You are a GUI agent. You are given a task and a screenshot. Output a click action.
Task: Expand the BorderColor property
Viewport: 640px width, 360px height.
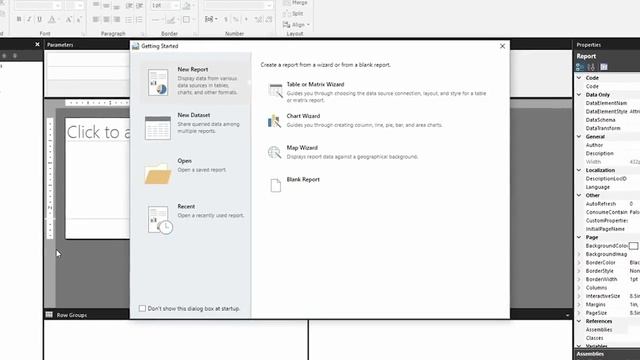[x=579, y=262]
